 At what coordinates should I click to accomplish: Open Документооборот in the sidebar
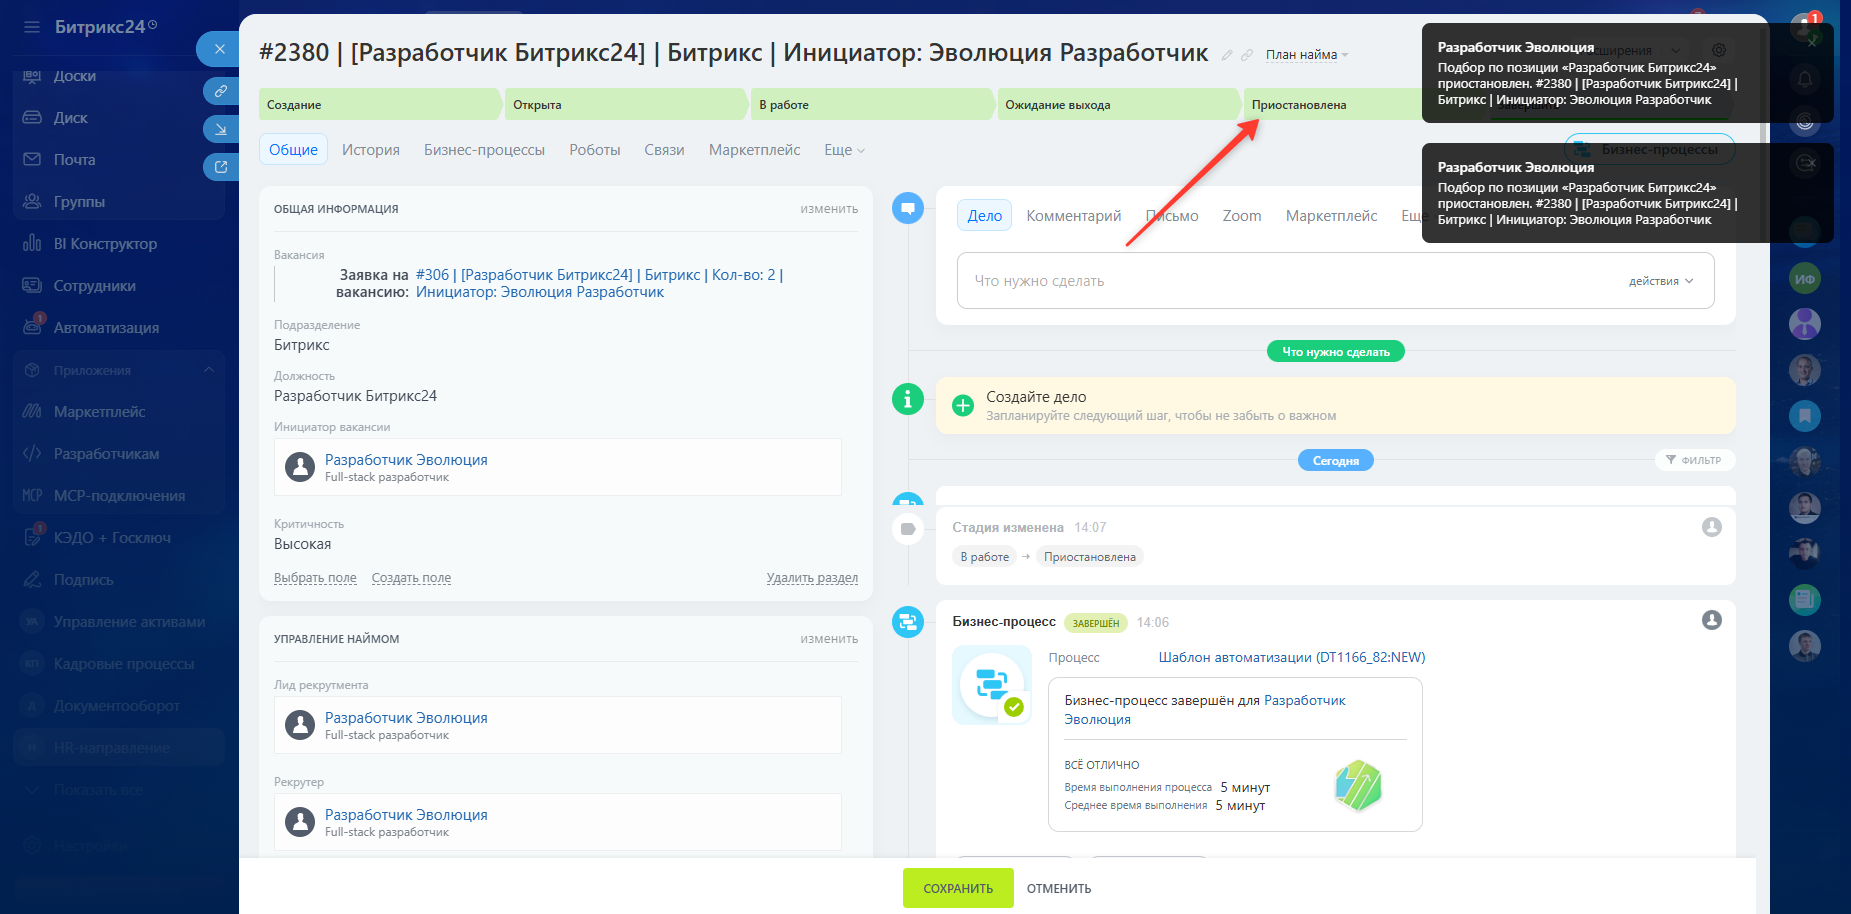coord(117,706)
